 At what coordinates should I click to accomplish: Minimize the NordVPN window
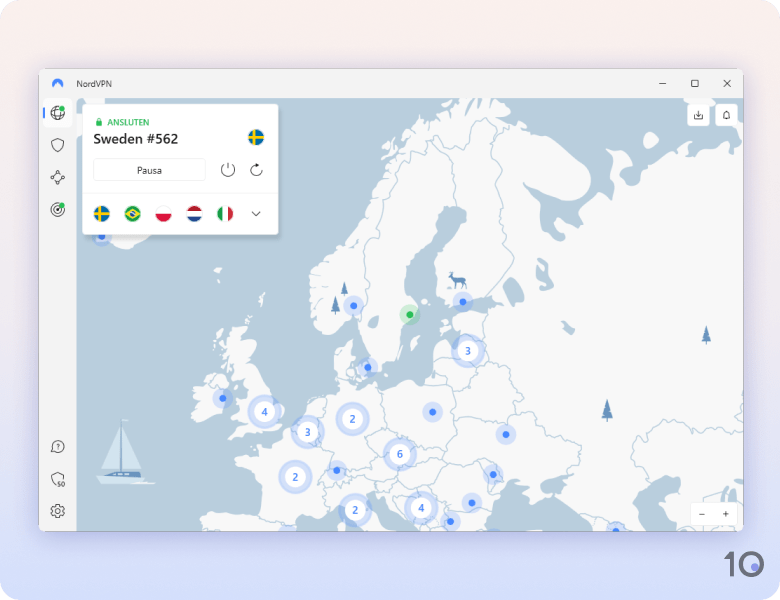pos(663,84)
